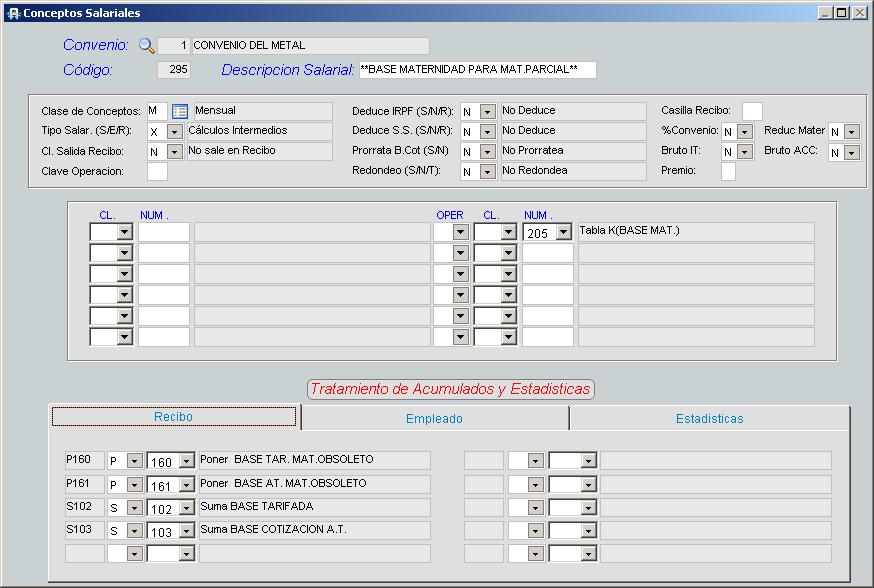
Task: Expand the Redondeo (S/N/T) dropdown
Action: tap(488, 172)
